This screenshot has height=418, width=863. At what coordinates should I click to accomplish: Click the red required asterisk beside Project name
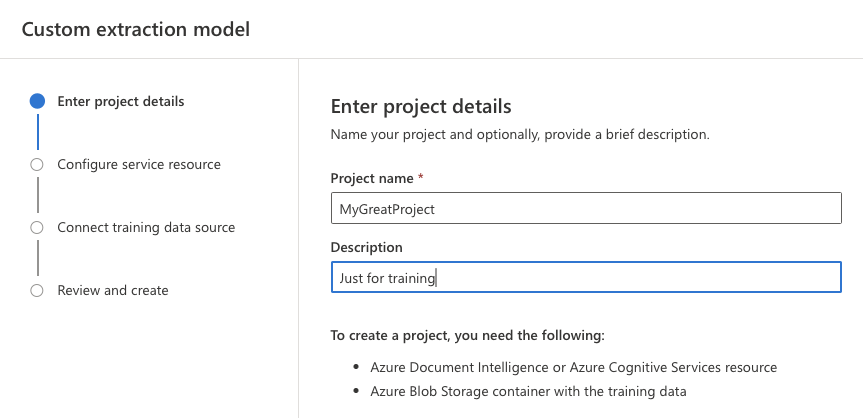pyautogui.click(x=421, y=178)
